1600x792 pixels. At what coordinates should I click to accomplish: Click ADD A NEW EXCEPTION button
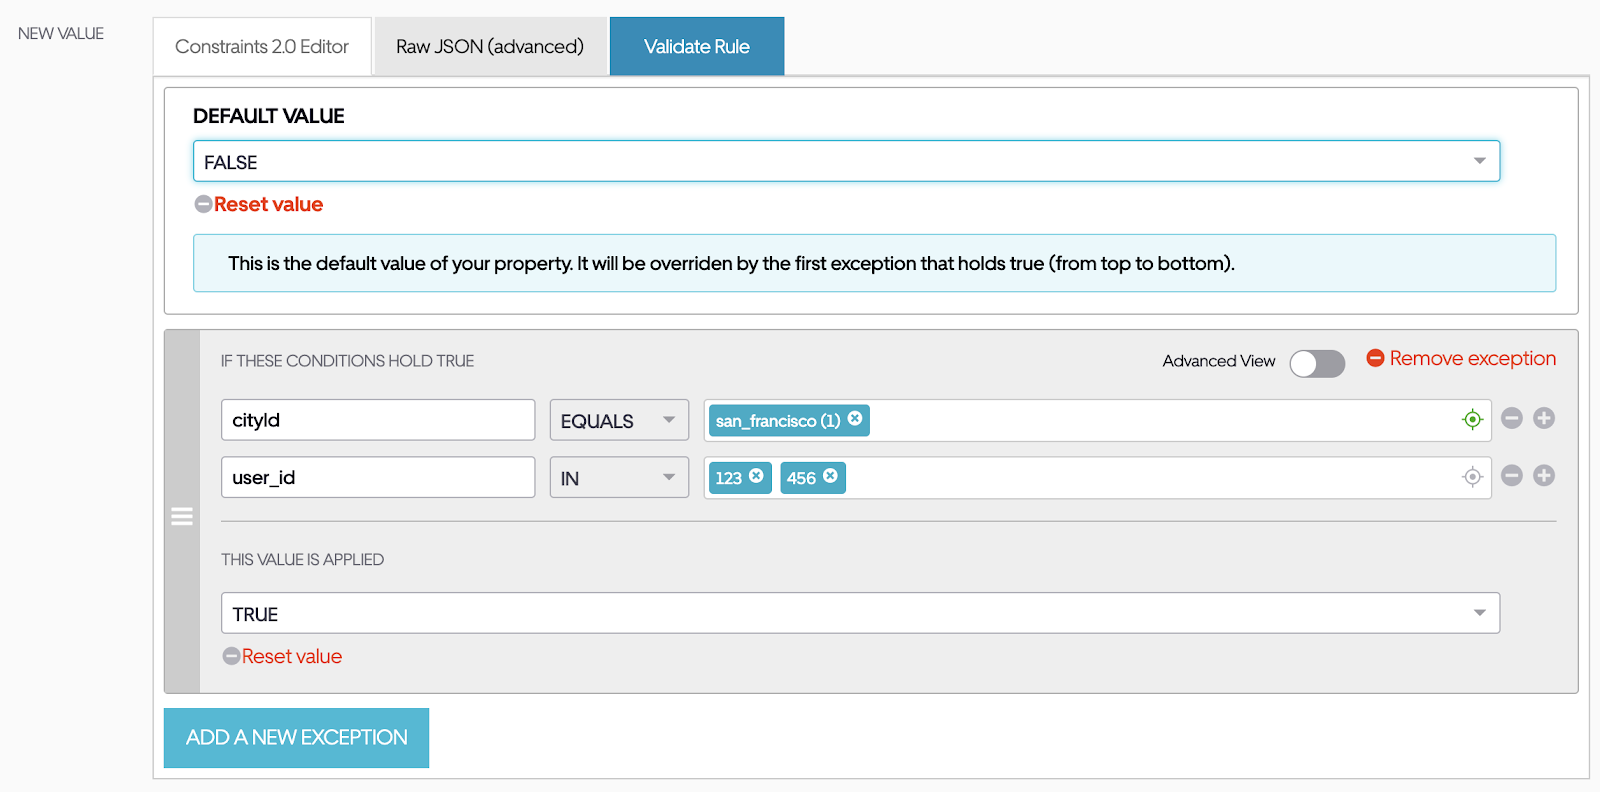click(x=296, y=738)
